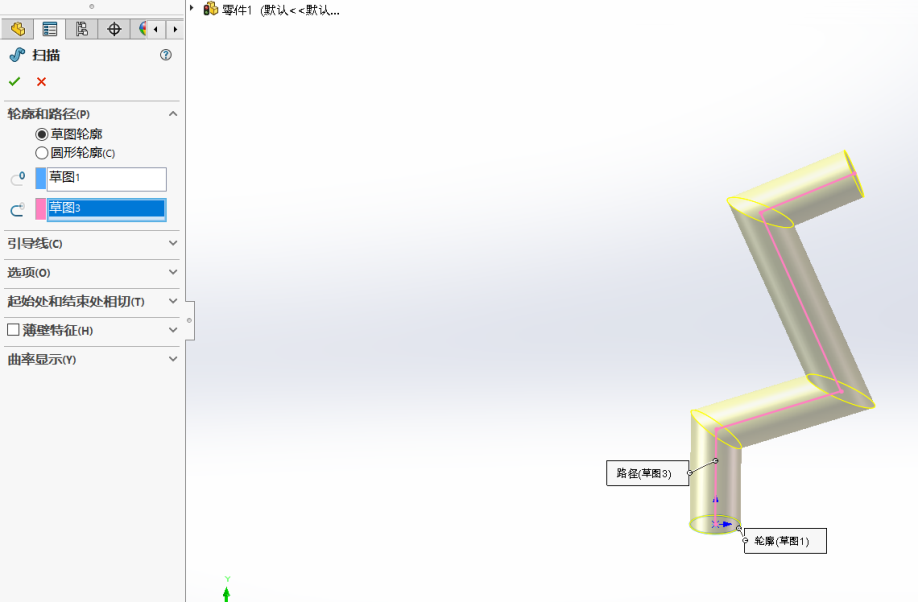918x602 pixels.
Task: Confirm the sweep with green checkmark
Action: click(x=15, y=81)
